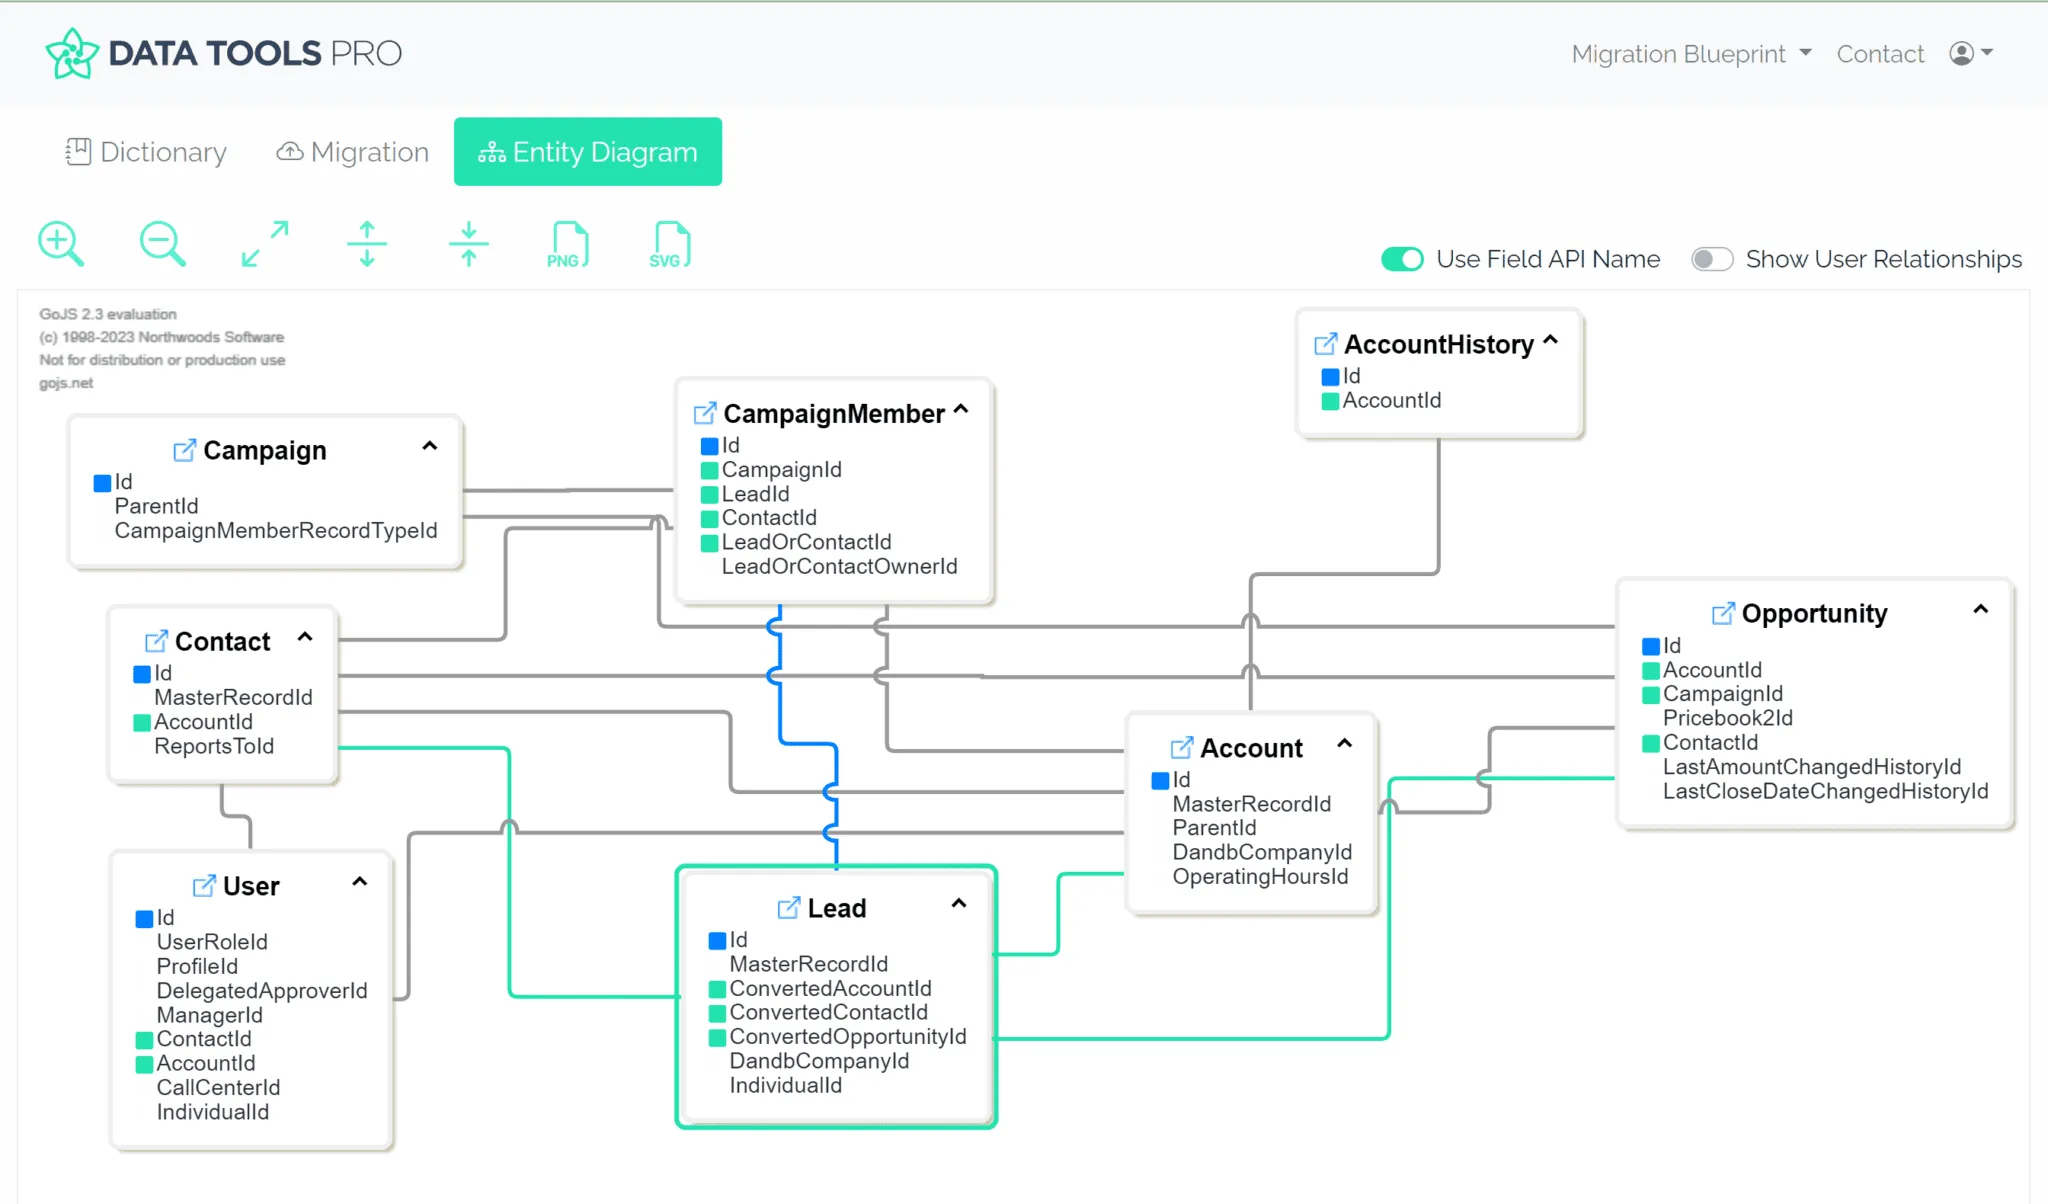
Task: Click the gojs.net link
Action: pyautogui.click(x=65, y=383)
